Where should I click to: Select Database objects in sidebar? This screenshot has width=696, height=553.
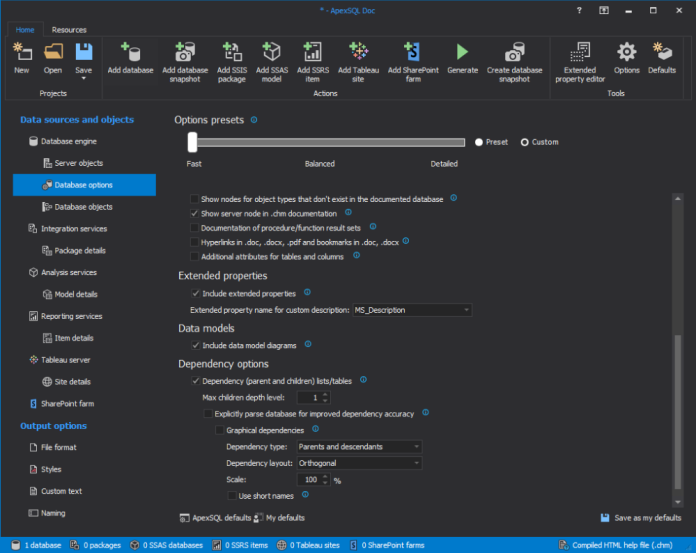point(83,206)
